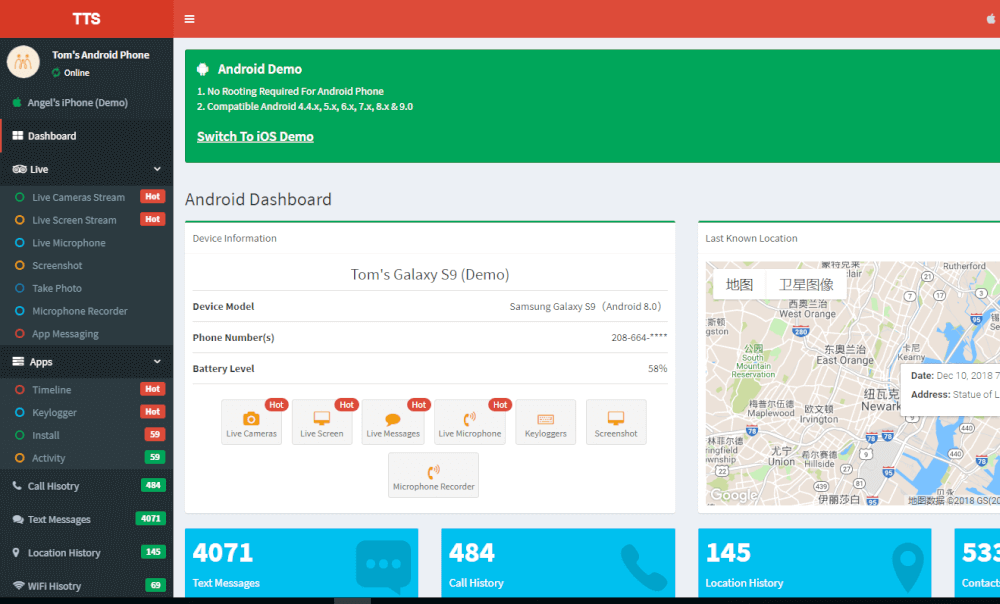
Task: Click the Google logo on the map
Action: tap(734, 495)
